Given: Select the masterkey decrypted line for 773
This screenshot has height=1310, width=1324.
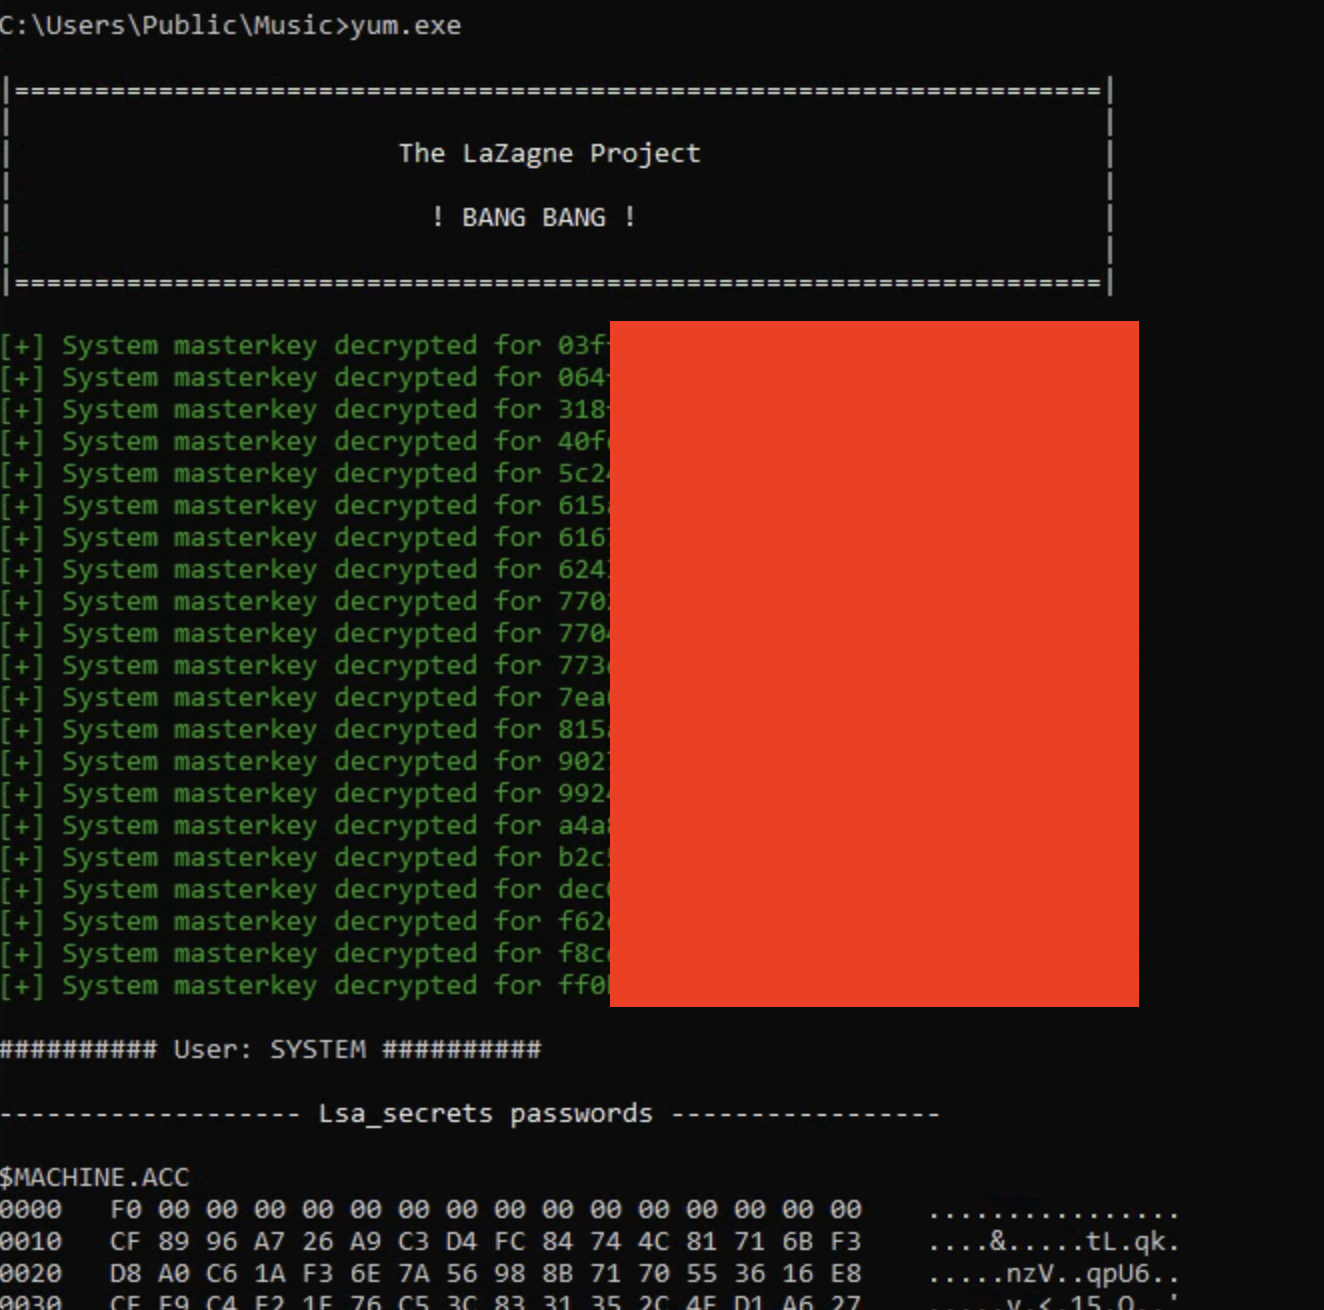Looking at the screenshot, I should [304, 665].
